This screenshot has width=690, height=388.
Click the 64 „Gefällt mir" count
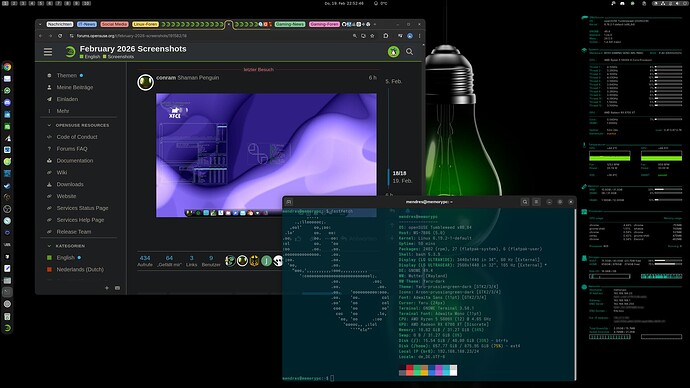click(169, 261)
